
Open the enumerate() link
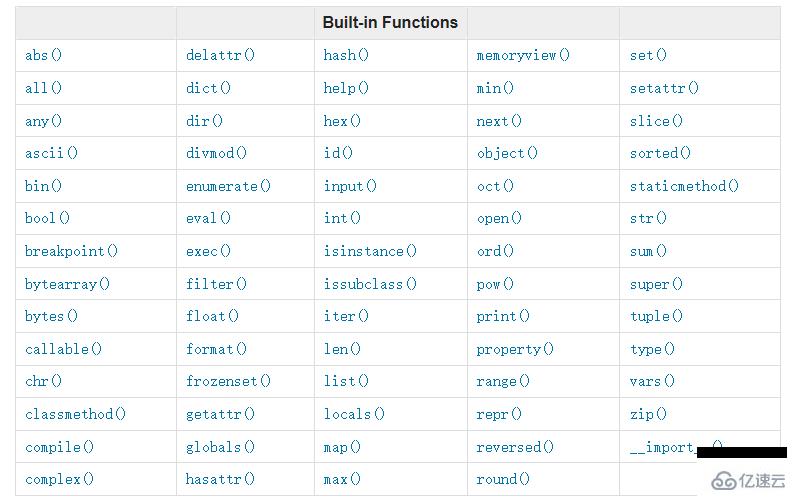(228, 186)
